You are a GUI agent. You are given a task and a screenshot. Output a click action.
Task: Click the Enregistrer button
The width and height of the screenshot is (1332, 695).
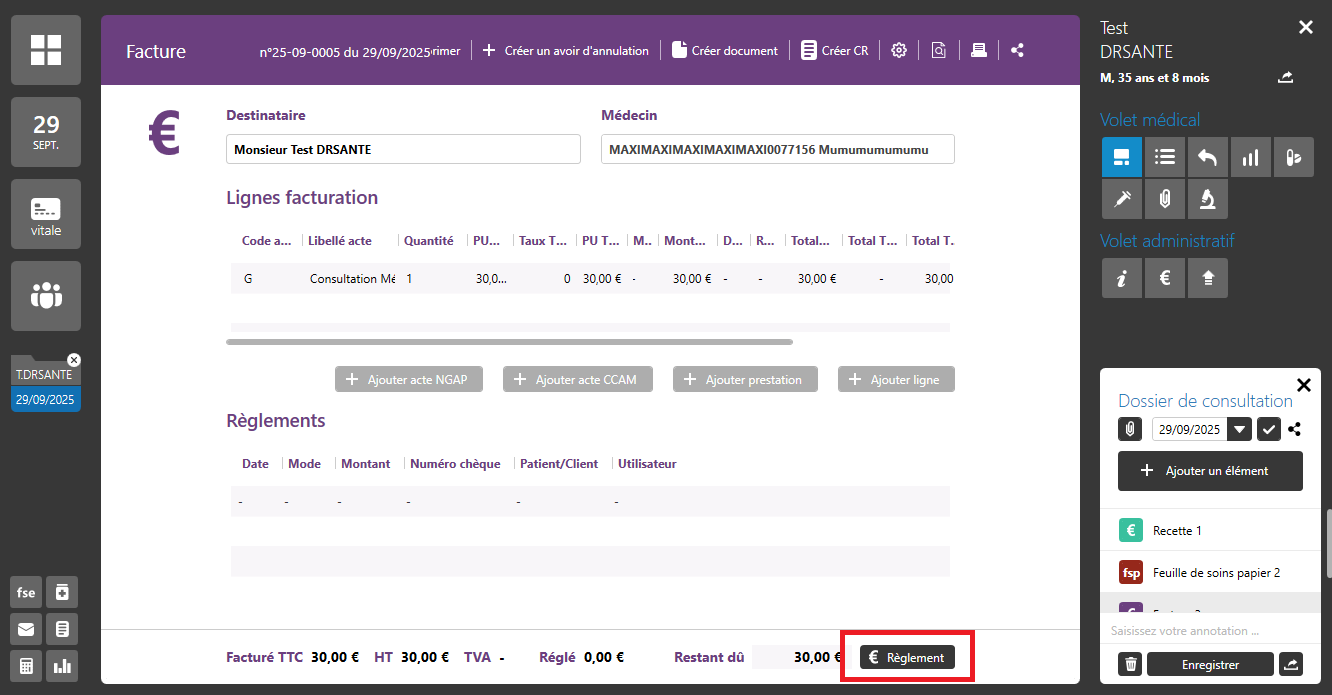[1210, 664]
